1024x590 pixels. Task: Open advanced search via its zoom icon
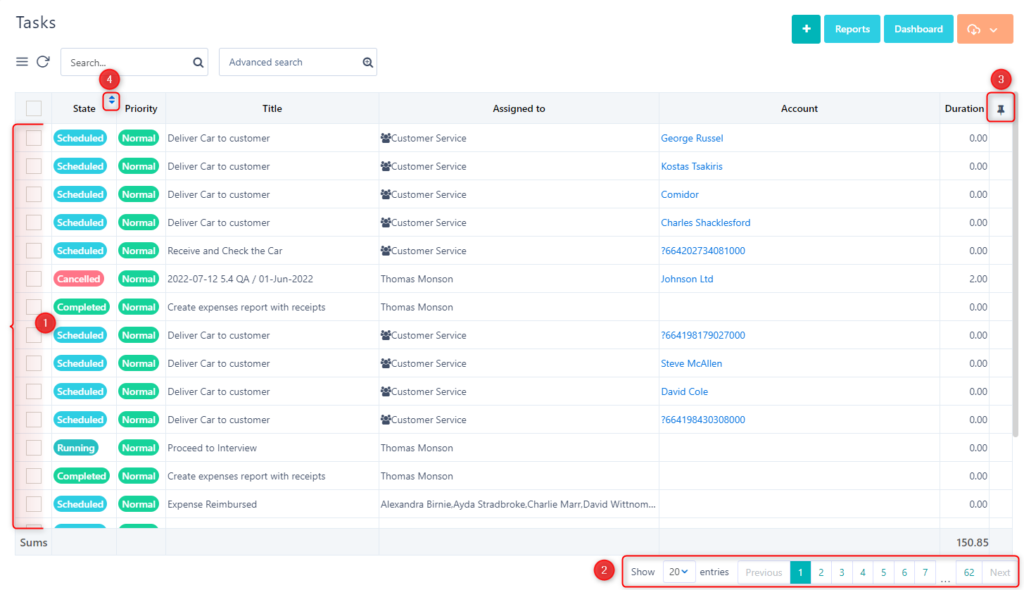(x=368, y=61)
